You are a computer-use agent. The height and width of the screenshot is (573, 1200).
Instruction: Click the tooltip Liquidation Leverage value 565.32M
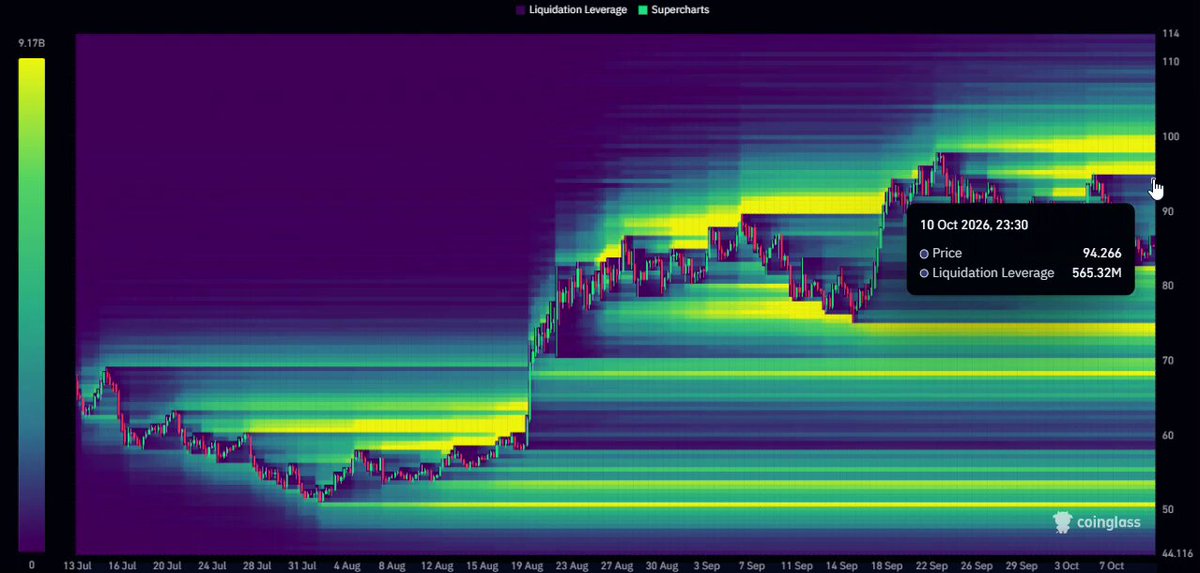tap(1096, 273)
